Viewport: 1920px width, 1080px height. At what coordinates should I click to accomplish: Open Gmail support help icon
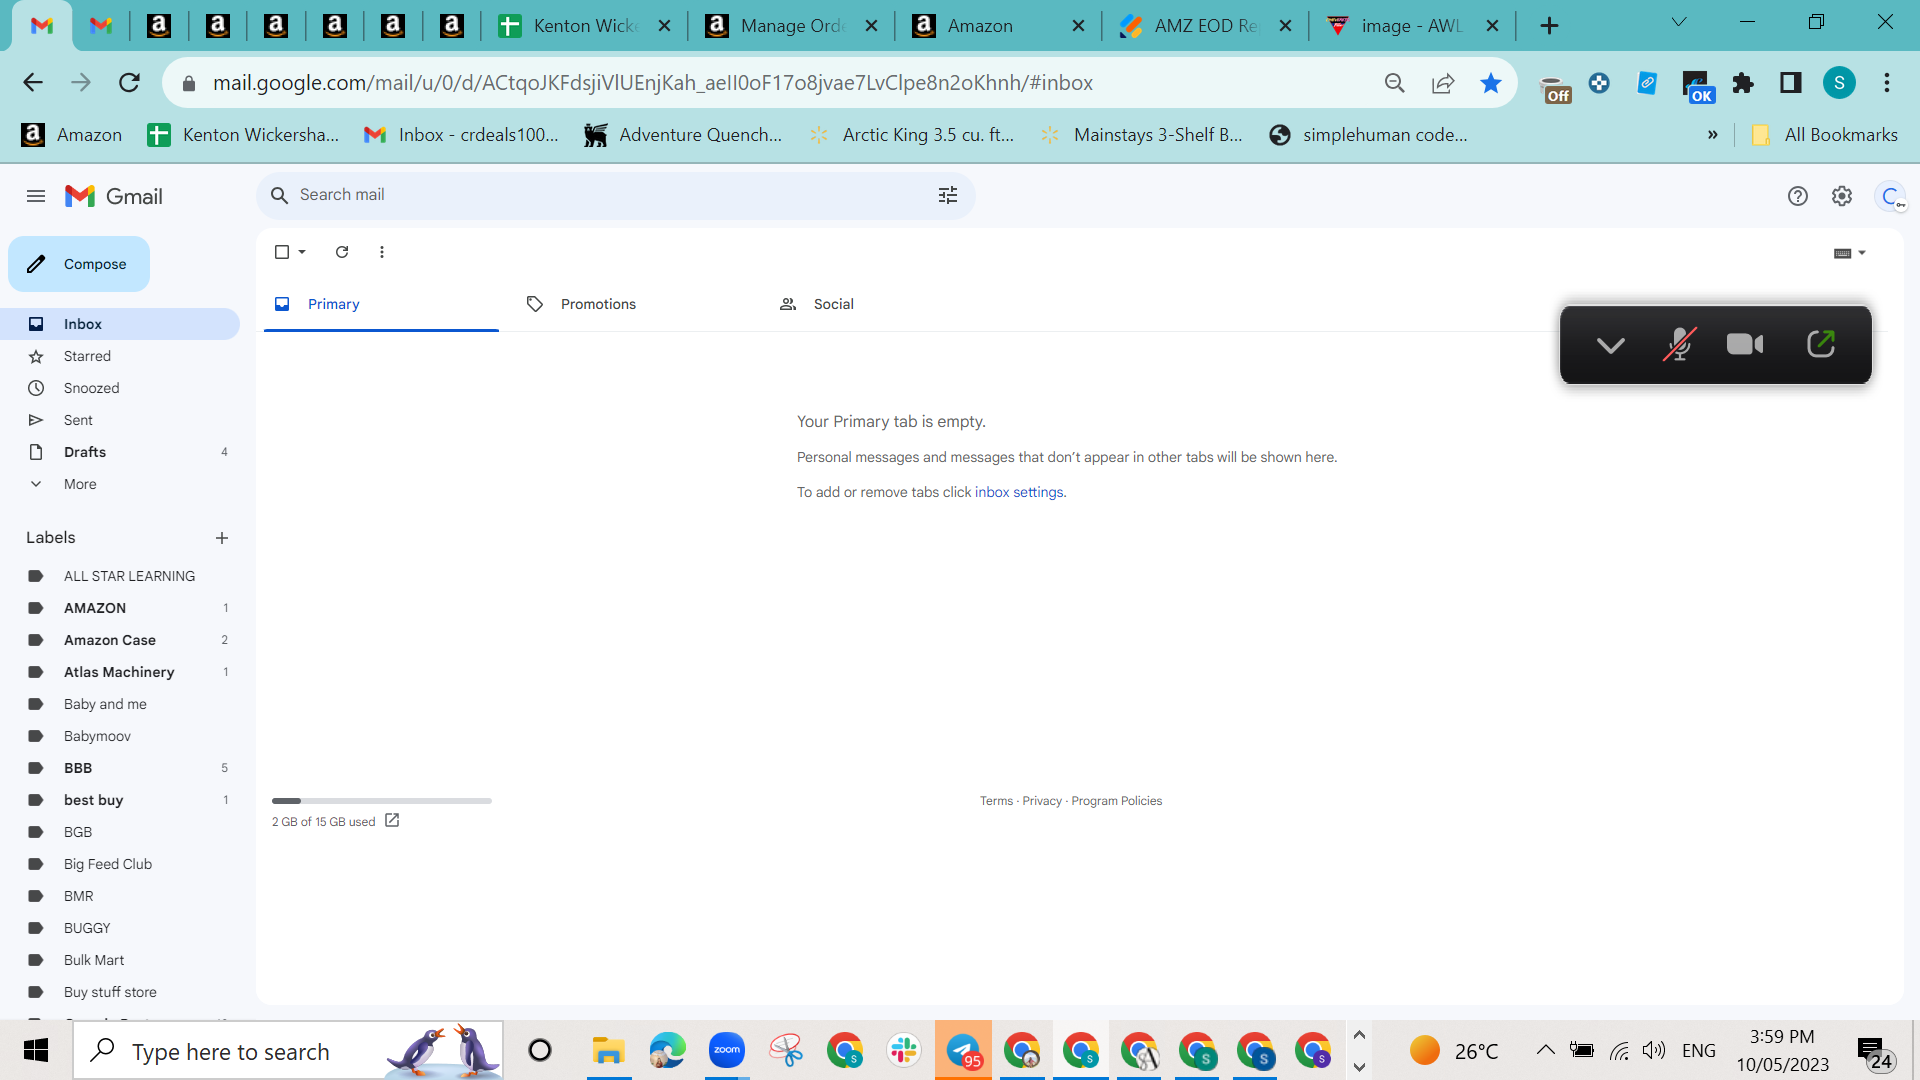tap(1797, 196)
